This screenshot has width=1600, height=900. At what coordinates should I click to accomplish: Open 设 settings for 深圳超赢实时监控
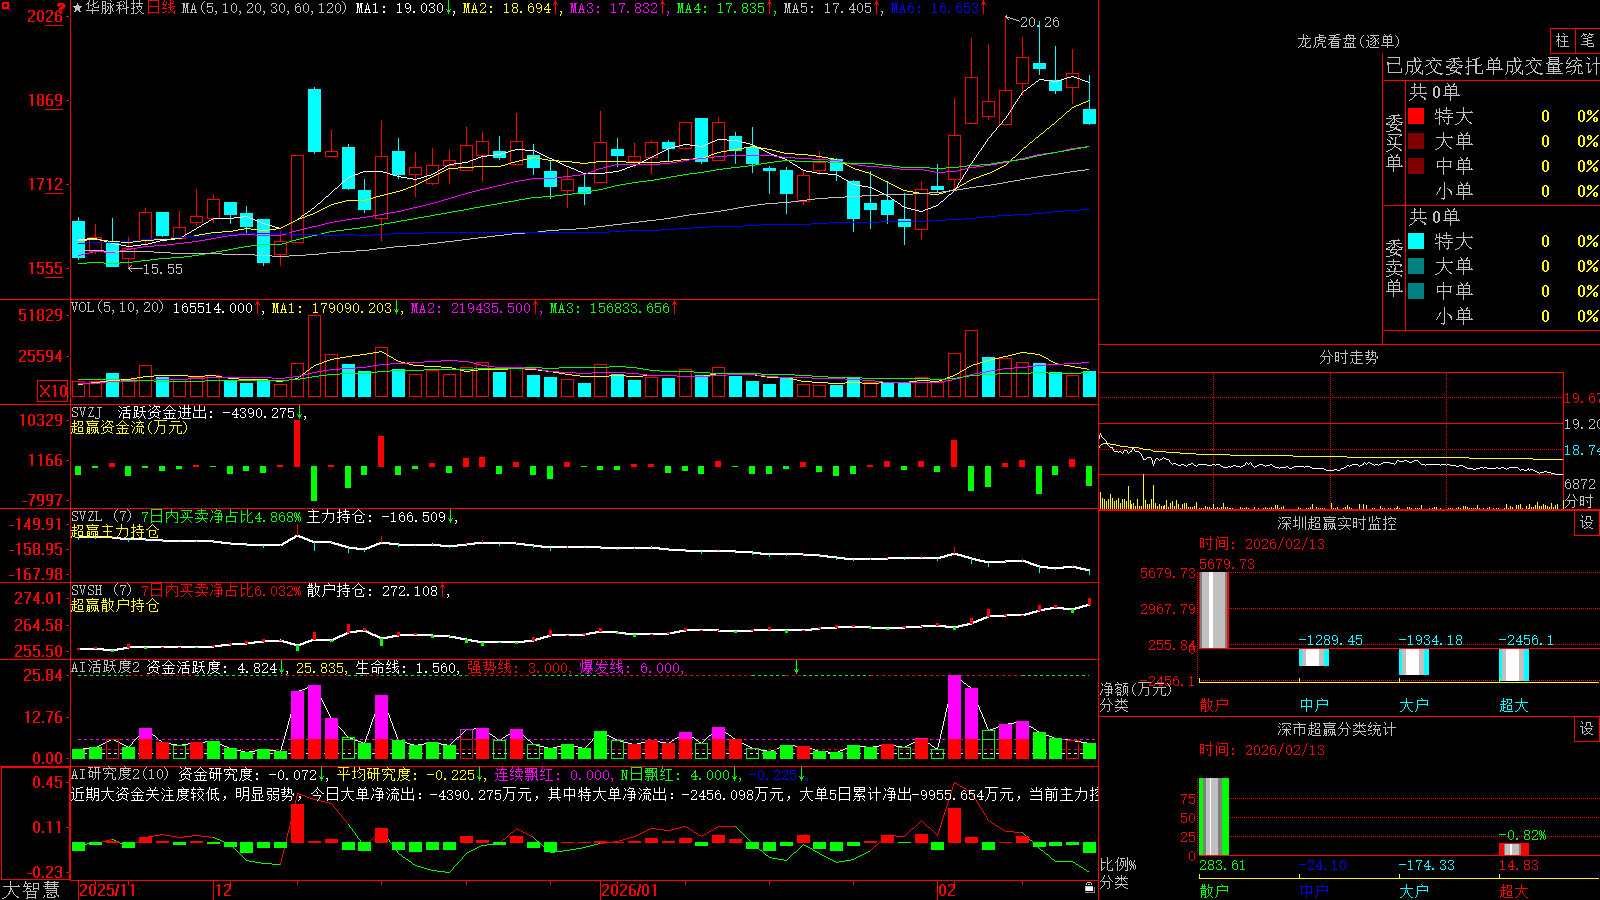tap(1587, 523)
